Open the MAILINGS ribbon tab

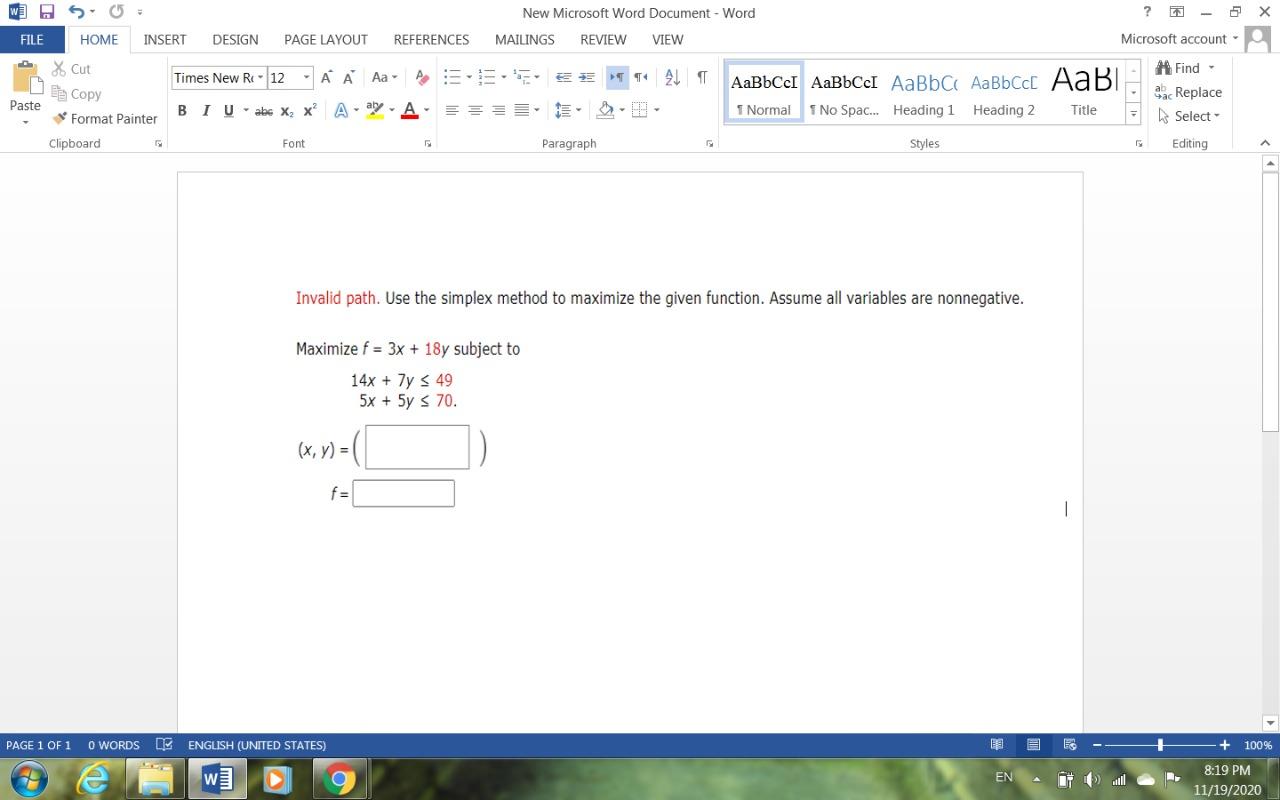point(523,40)
